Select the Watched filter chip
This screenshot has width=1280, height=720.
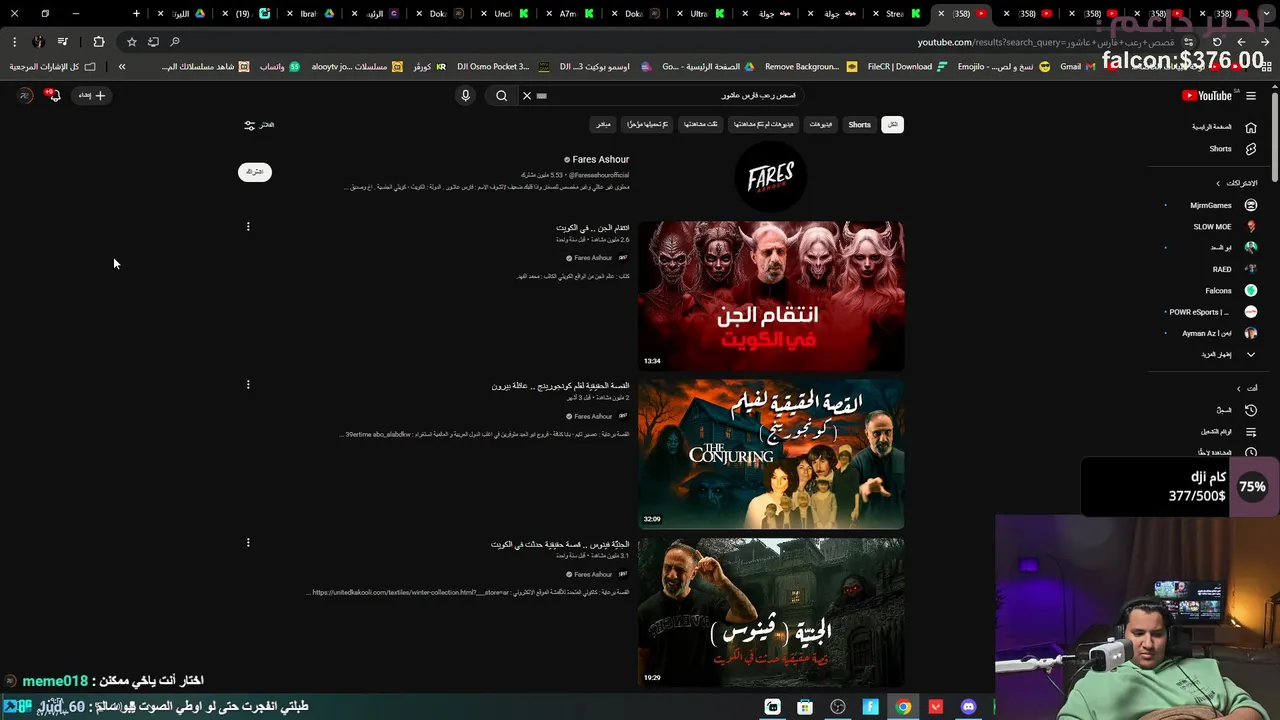701,125
